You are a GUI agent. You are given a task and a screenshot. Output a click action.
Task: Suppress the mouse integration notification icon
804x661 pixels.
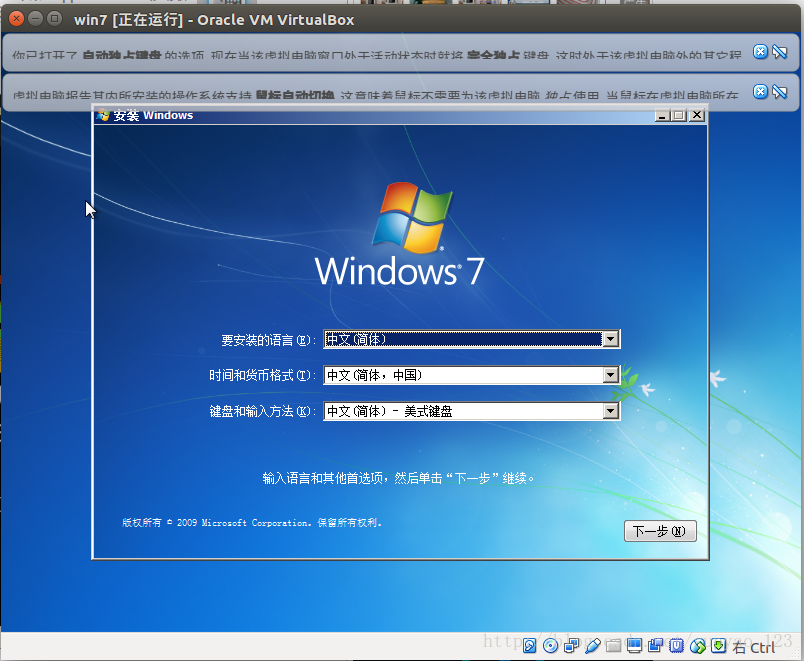click(779, 91)
